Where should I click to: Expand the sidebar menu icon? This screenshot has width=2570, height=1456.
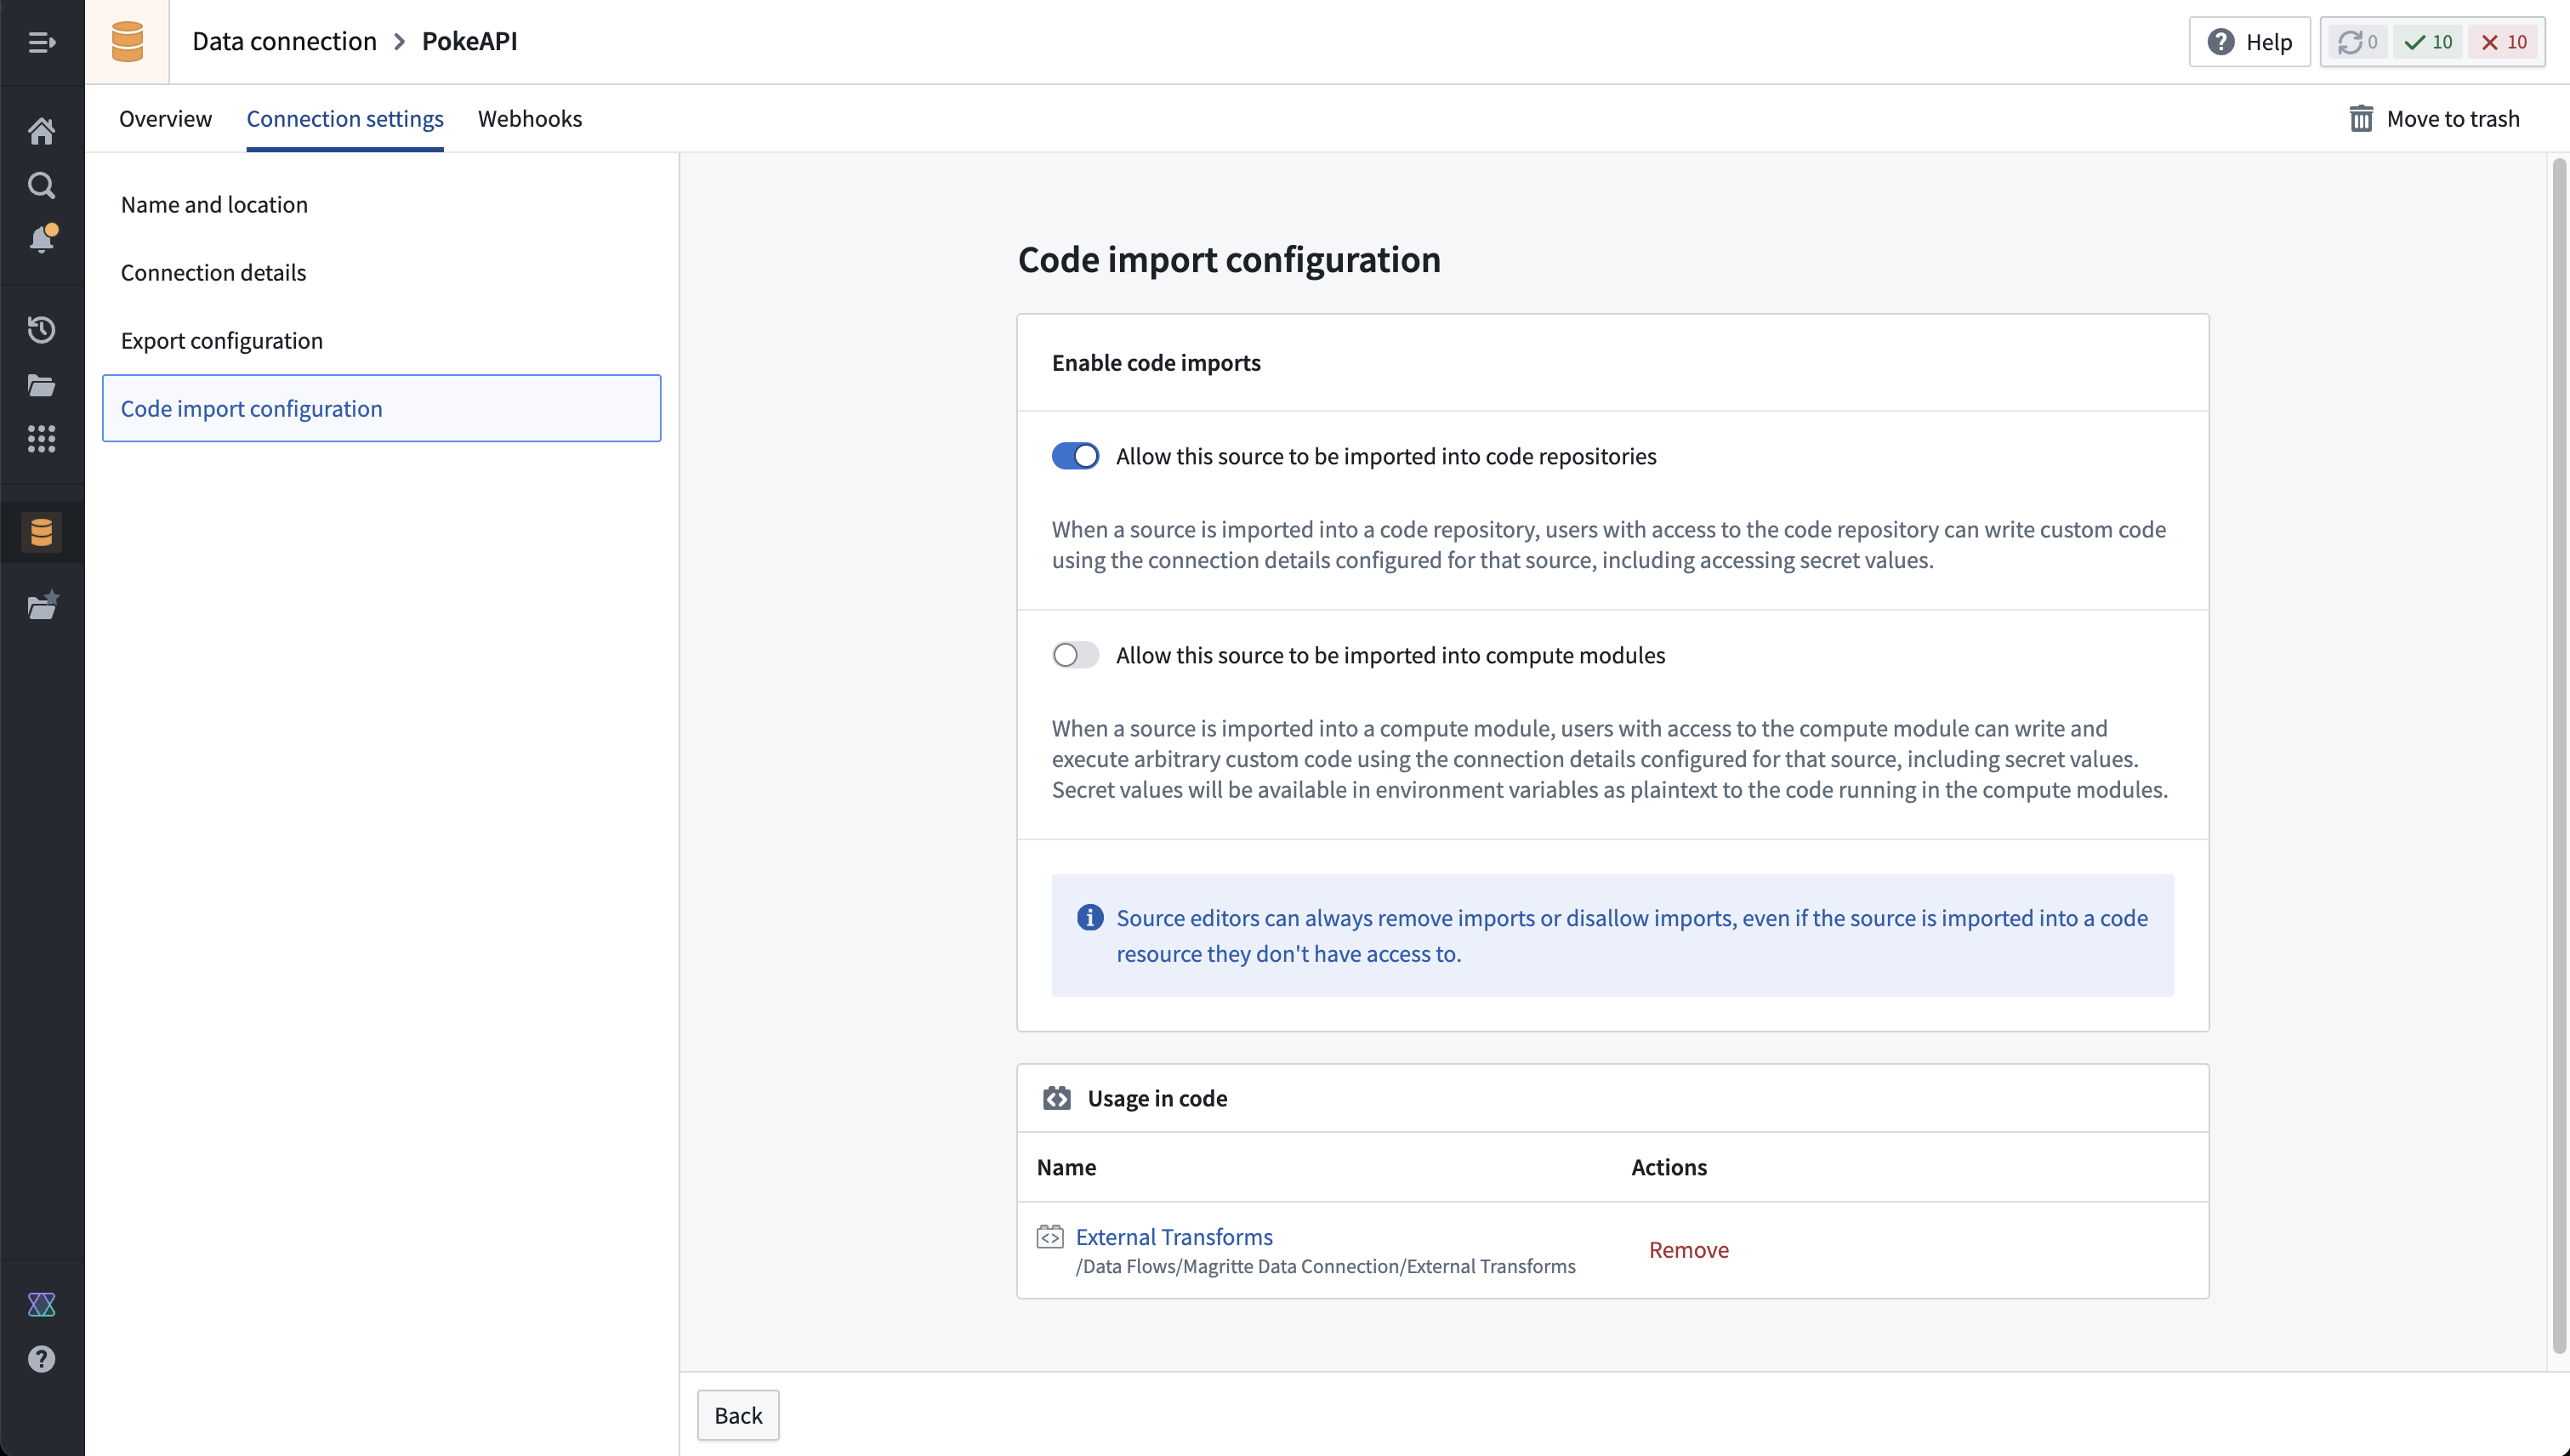coord(41,42)
